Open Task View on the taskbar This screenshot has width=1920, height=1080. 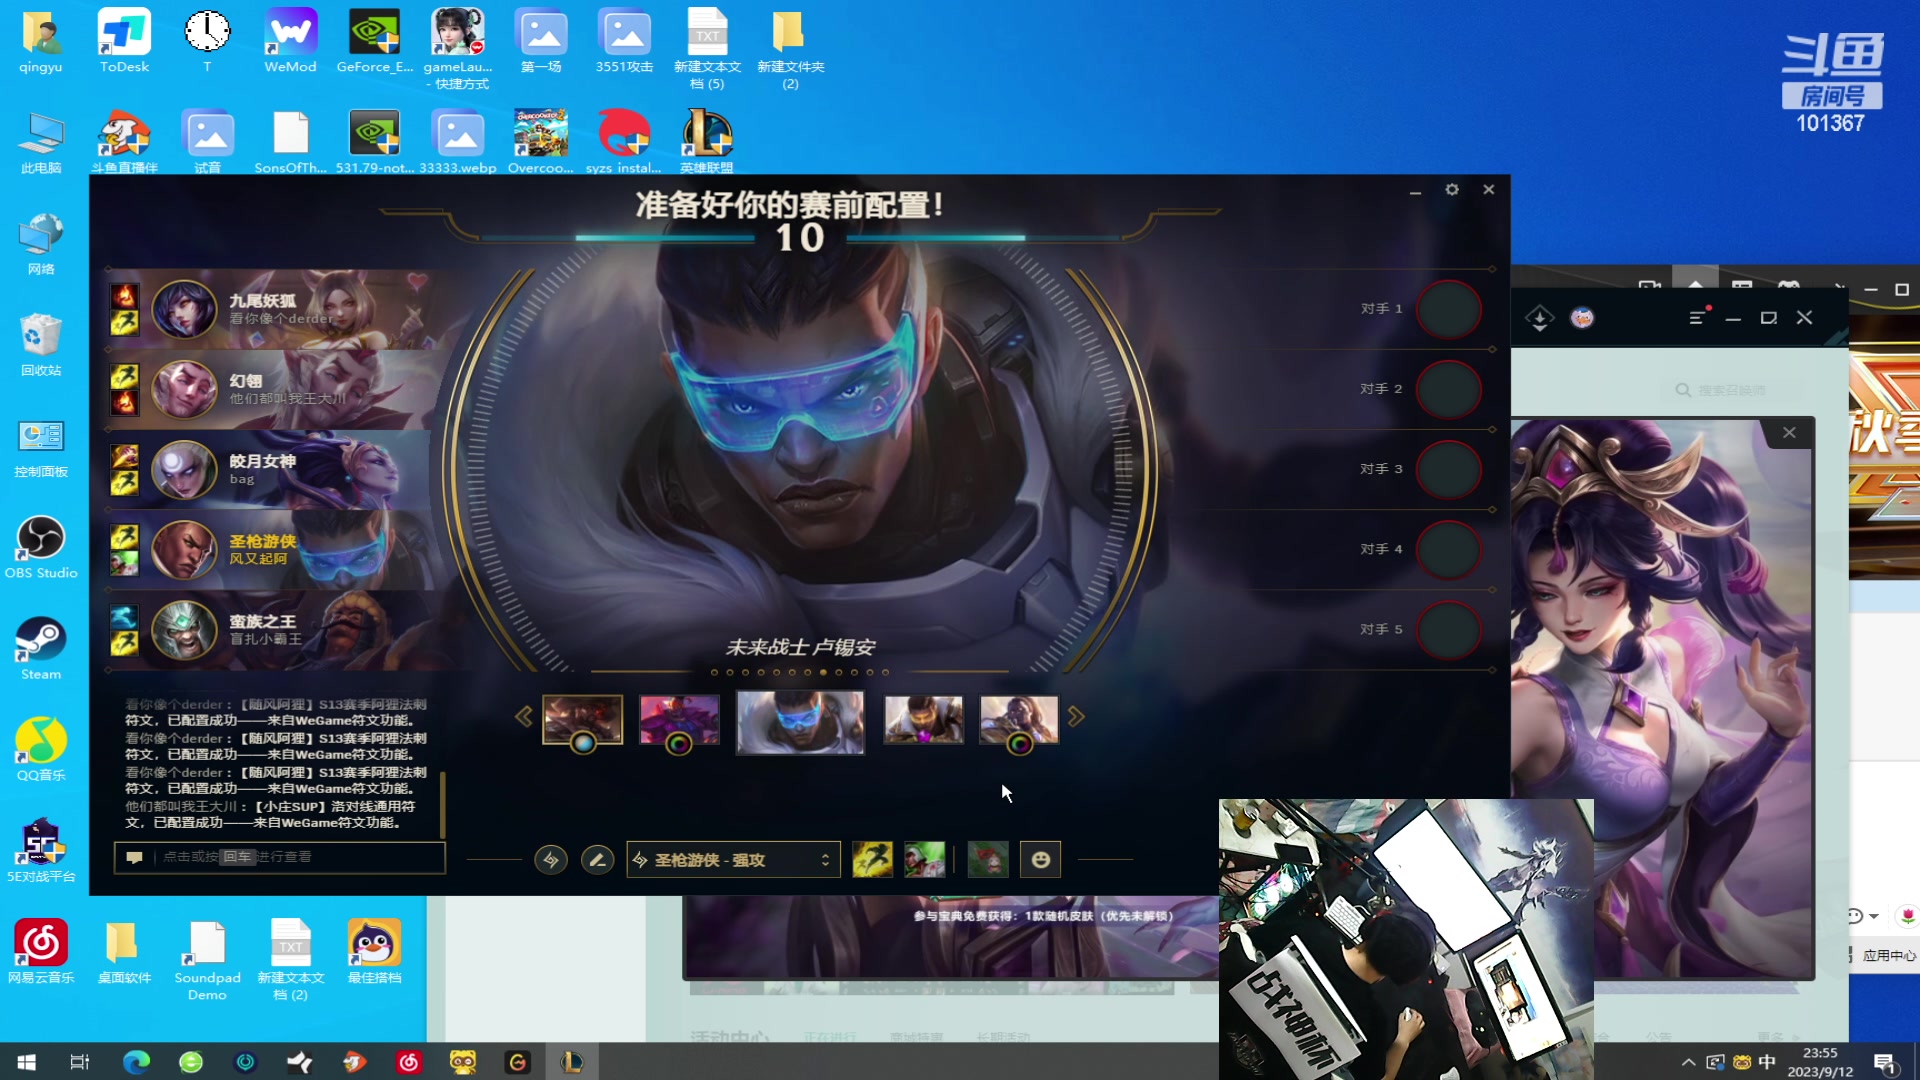[x=80, y=1062]
